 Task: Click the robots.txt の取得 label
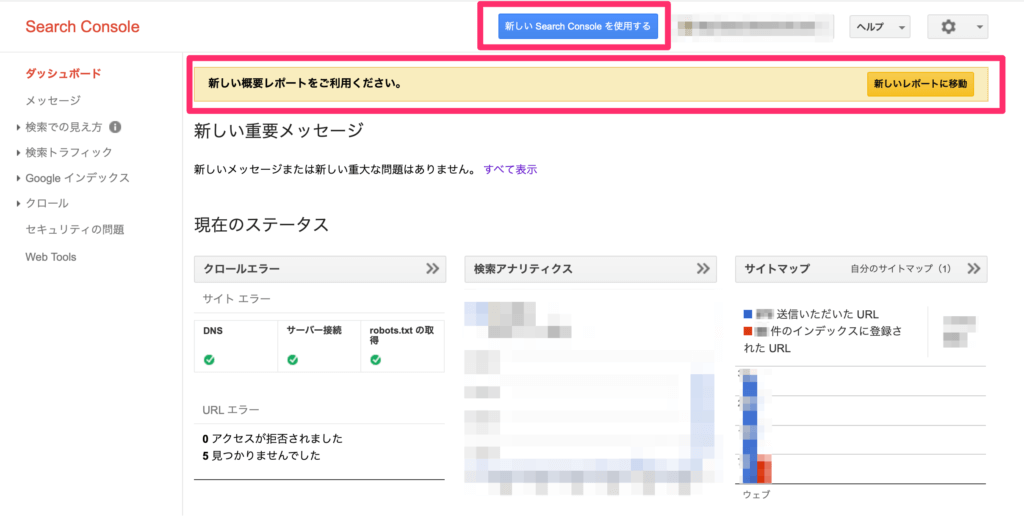[402, 336]
